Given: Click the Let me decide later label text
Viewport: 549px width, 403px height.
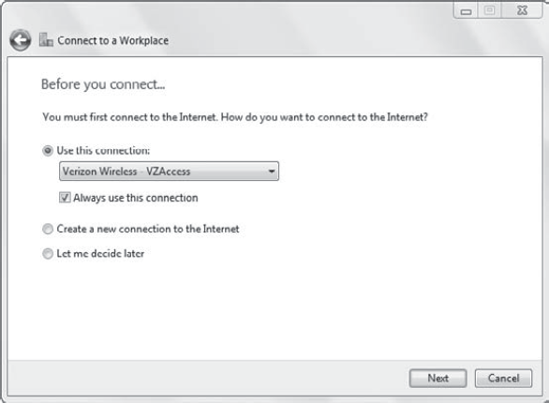Looking at the screenshot, I should 100,253.
